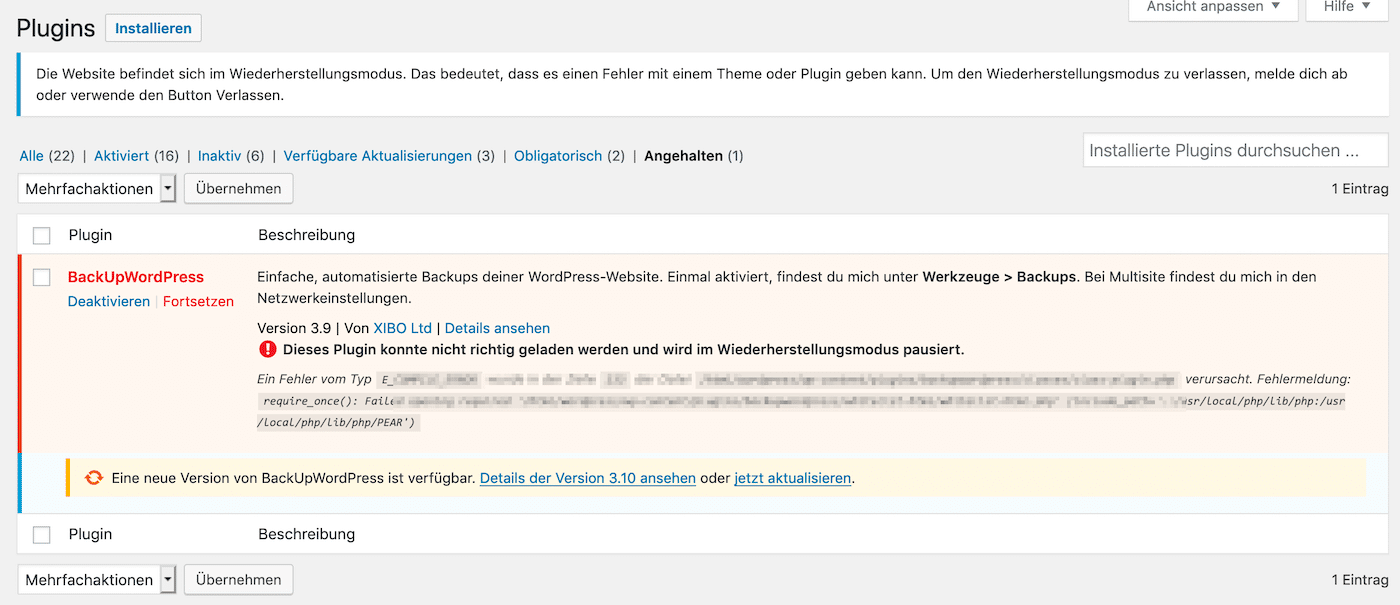
Task: Click the top Übernehmen button
Action: (x=238, y=188)
